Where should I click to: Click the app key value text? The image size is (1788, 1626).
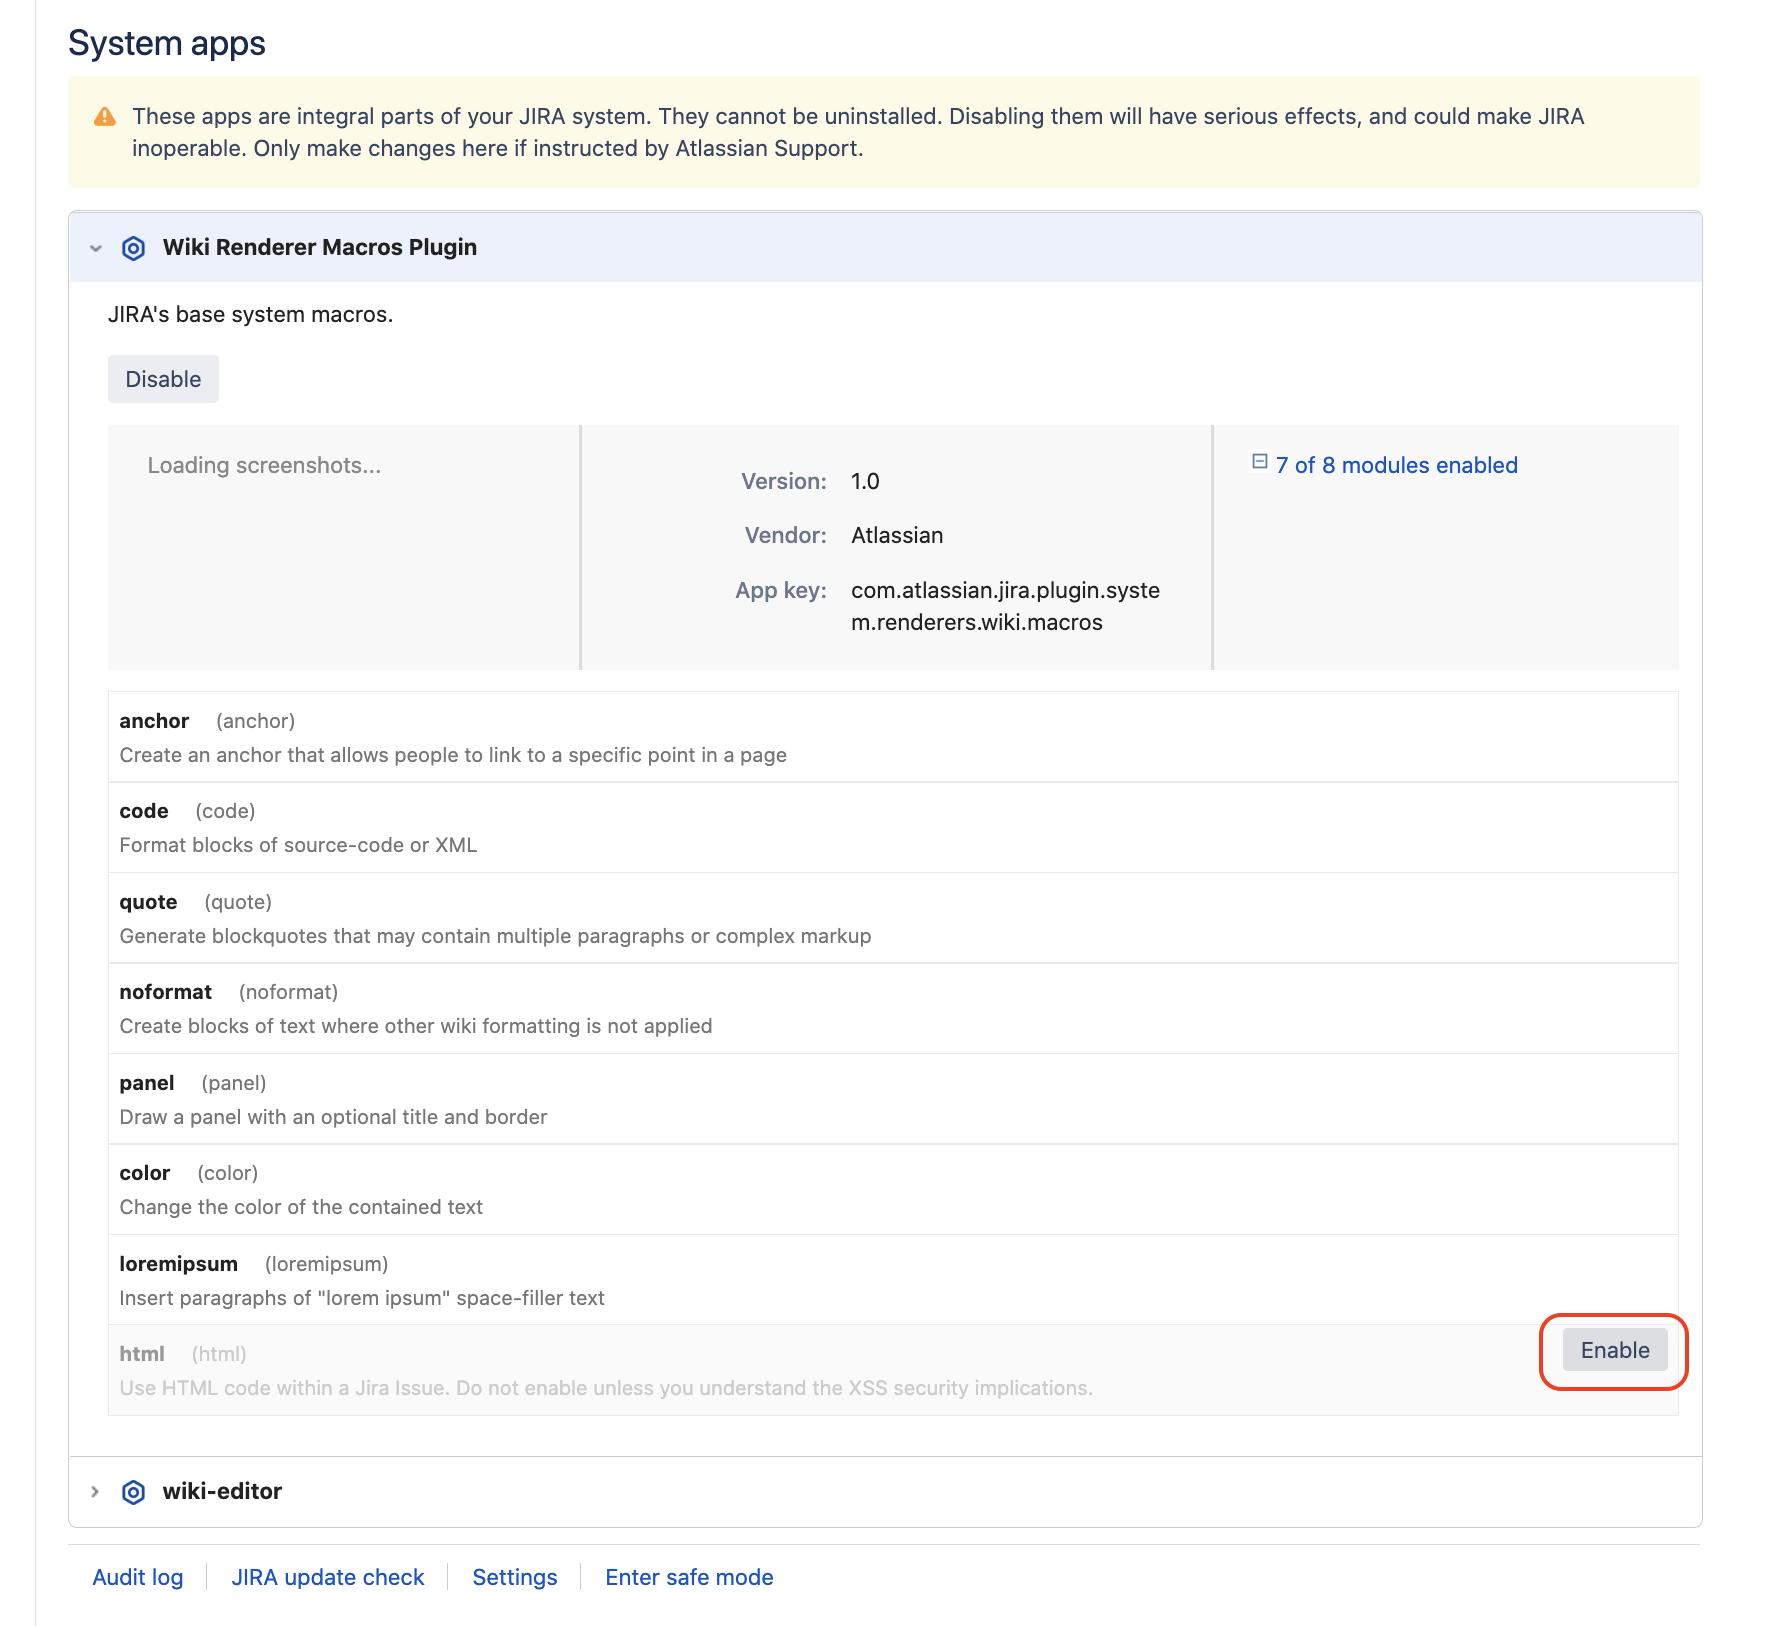pyautogui.click(x=1005, y=606)
